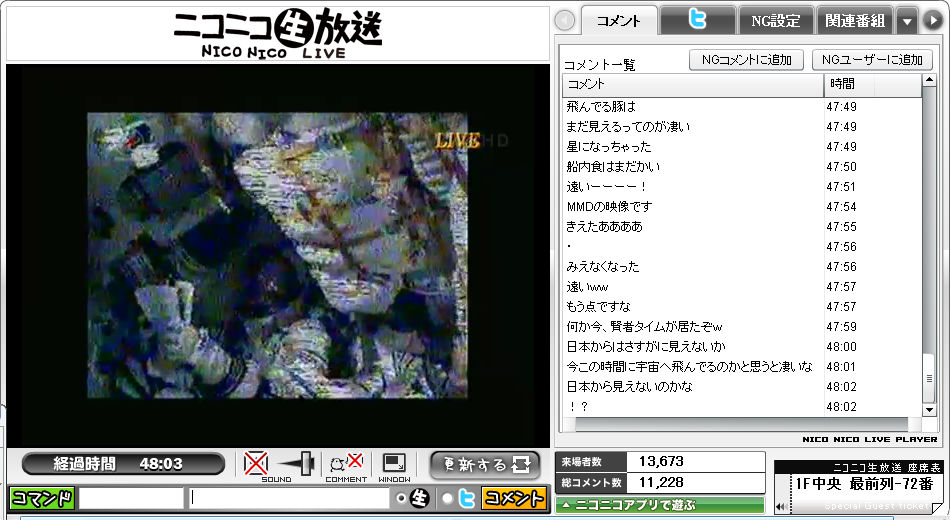The width and height of the screenshot is (950, 520).
Task: Toggle comment display with the COMMENT icon
Action: pos(346,462)
